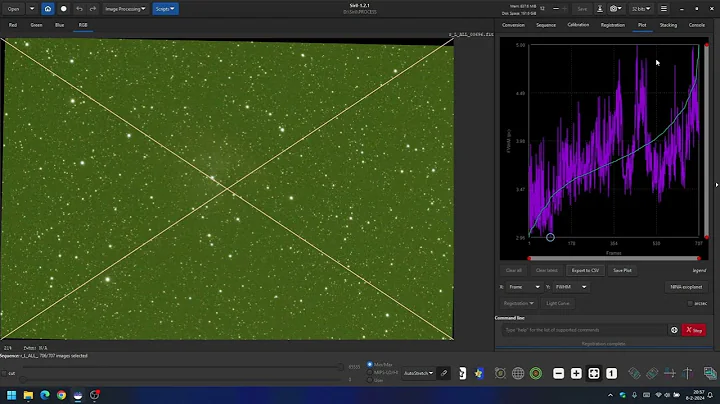Image resolution: width=720 pixels, height=404 pixels.
Task: Click the live stacking record icon
Action: [63, 9]
